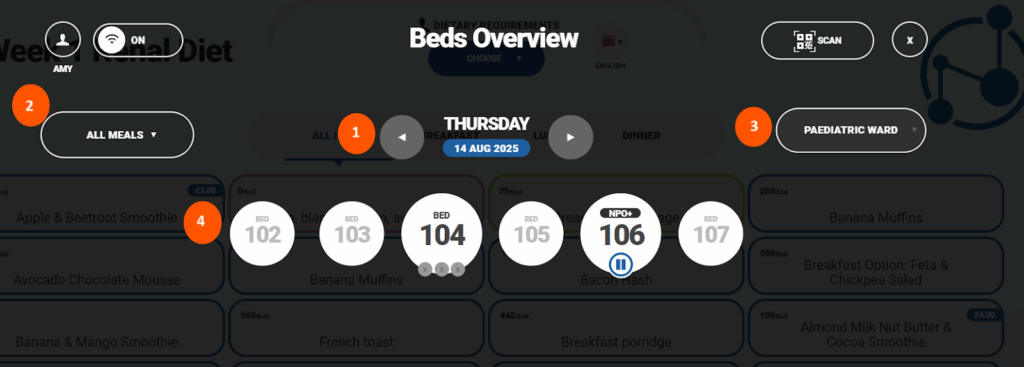Select bed 104
The image size is (1024, 367).
point(441,234)
